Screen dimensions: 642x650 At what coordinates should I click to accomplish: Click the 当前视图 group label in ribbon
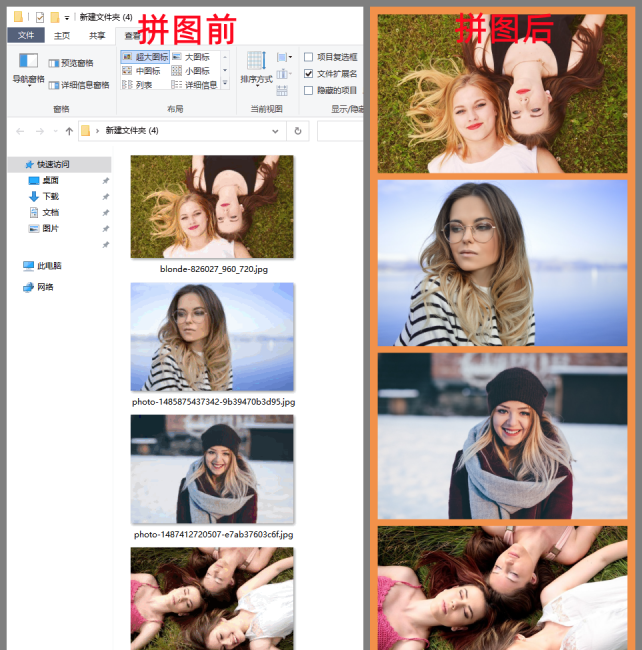pyautogui.click(x=266, y=109)
